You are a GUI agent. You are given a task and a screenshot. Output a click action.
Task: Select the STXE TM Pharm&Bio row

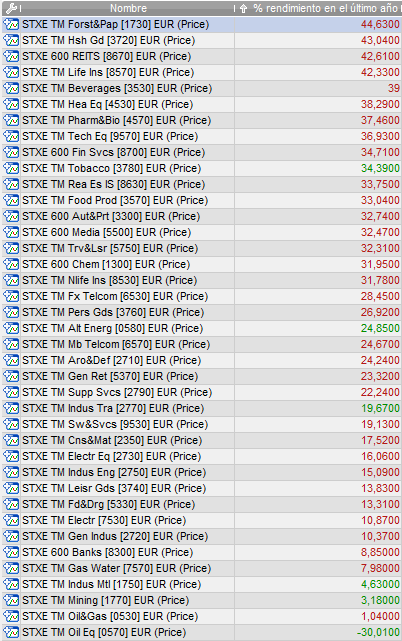(x=201, y=120)
